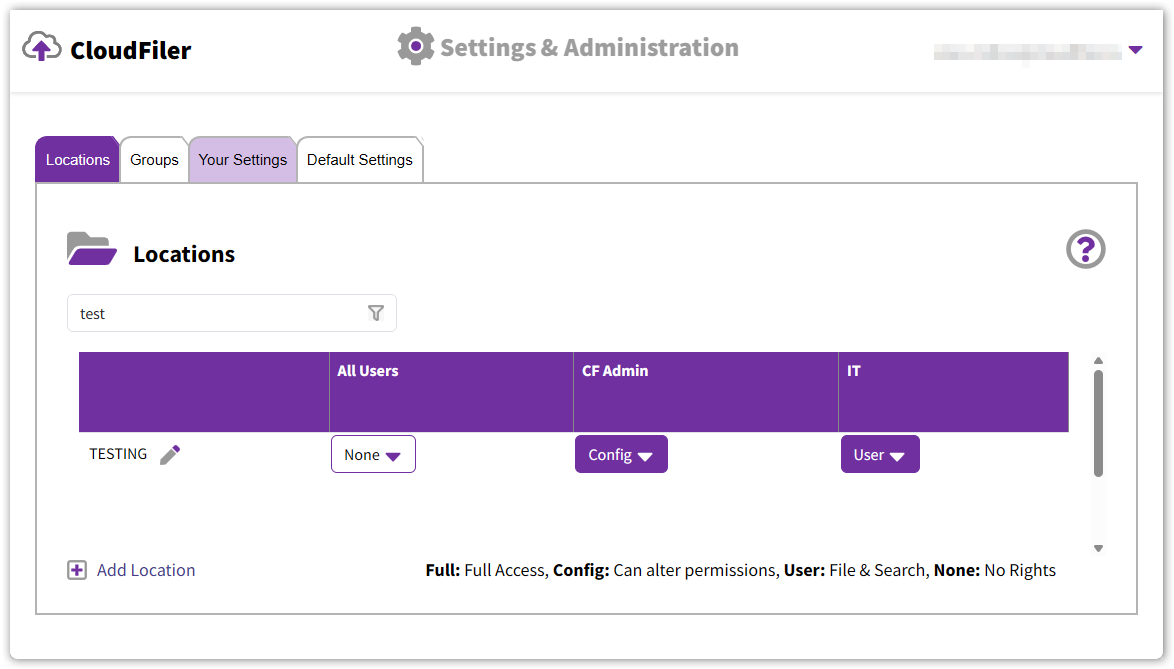Click the Add Location link
Viewport: 1174px width, 669px height.
coord(146,570)
